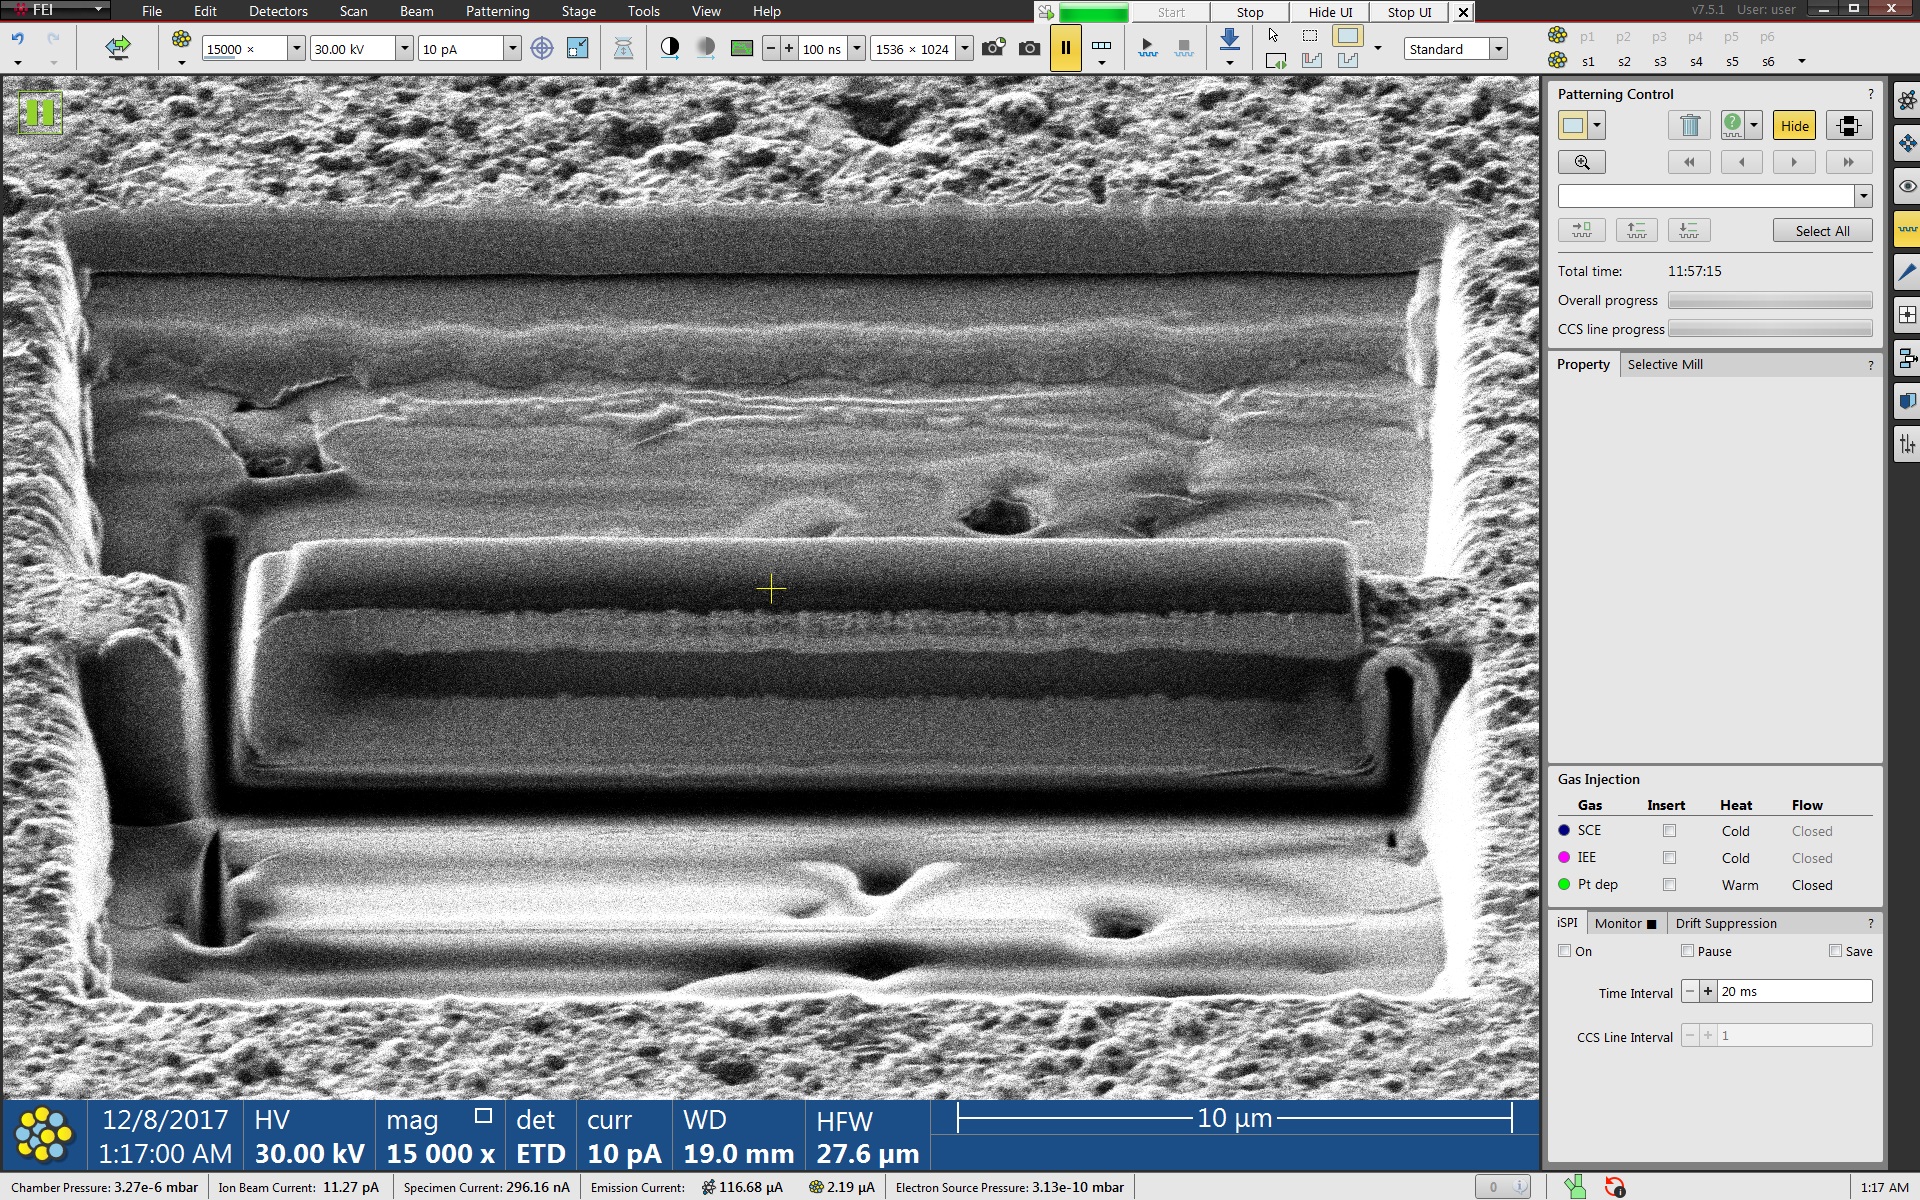Open the magnification 15000x dropdown
The width and height of the screenshot is (1920, 1200).
click(x=296, y=49)
